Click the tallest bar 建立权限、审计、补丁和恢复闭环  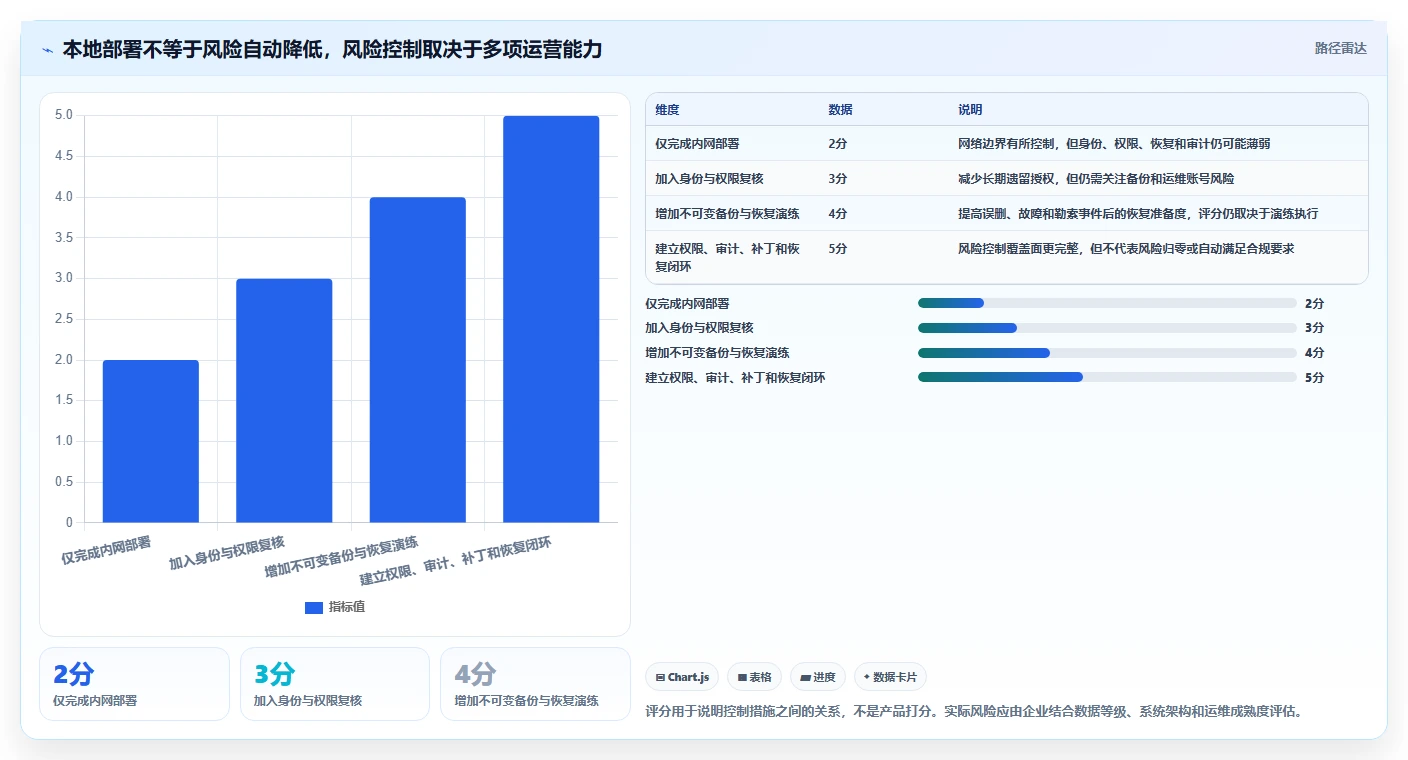(551, 319)
